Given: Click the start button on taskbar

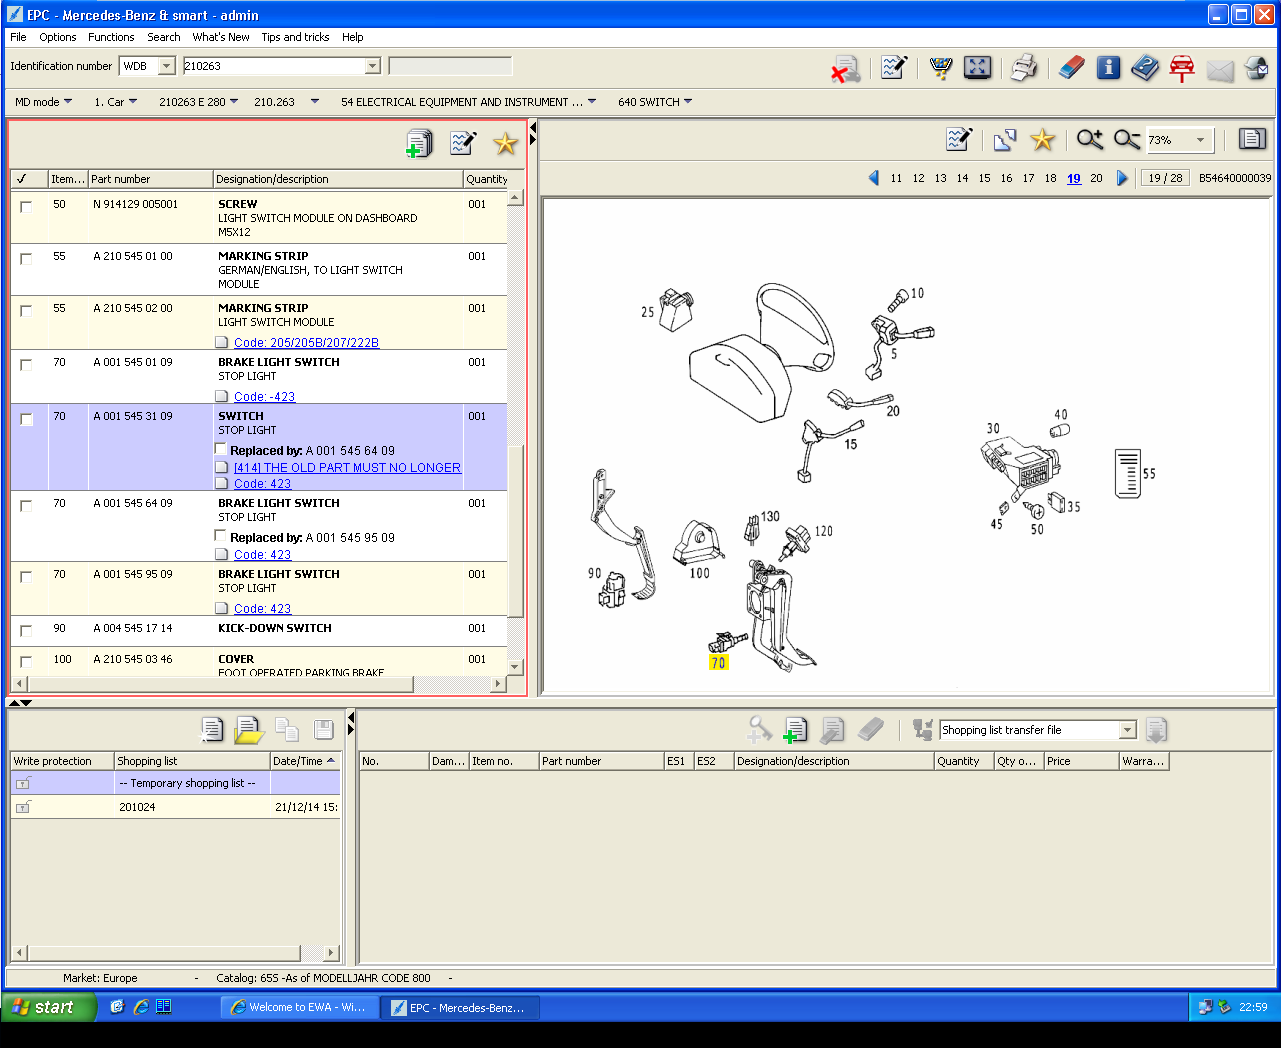Looking at the screenshot, I should pyautogui.click(x=49, y=1007).
